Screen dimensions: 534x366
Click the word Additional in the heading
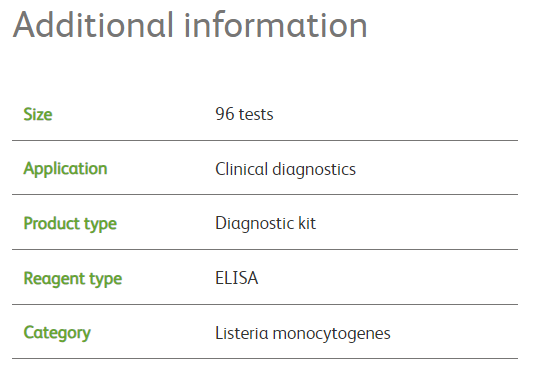tap(93, 25)
